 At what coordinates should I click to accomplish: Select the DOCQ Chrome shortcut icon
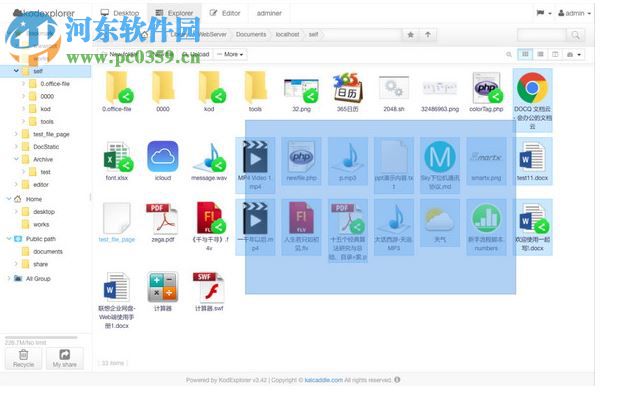532,88
